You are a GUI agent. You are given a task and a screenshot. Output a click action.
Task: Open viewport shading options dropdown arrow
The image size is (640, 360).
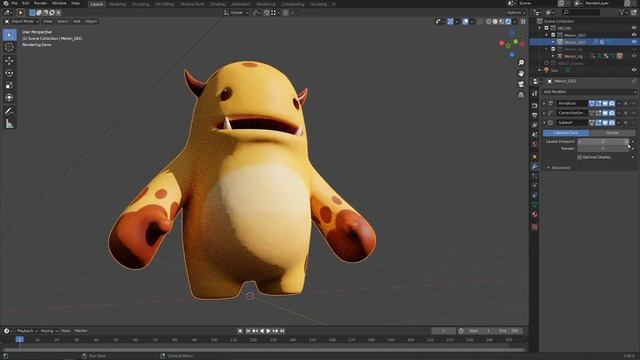tap(515, 22)
